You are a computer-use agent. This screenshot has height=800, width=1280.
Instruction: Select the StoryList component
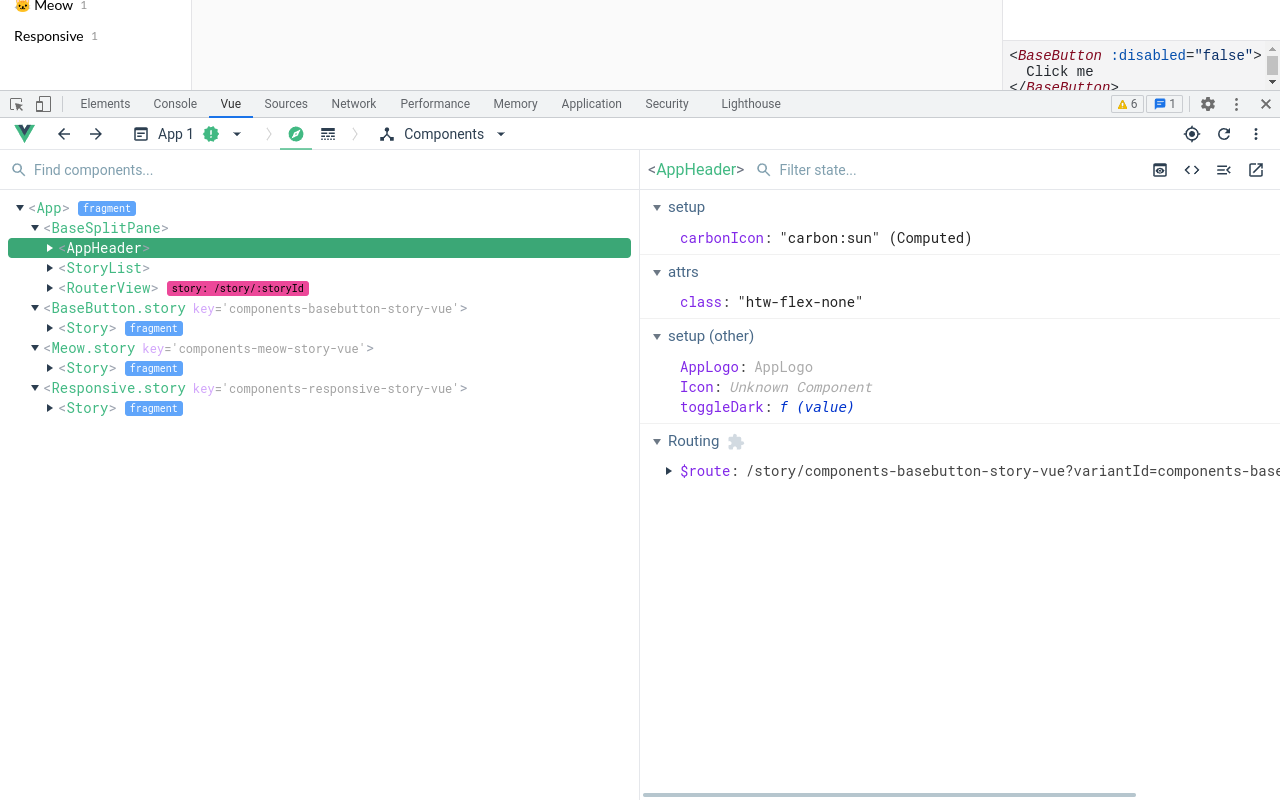[x=104, y=267]
